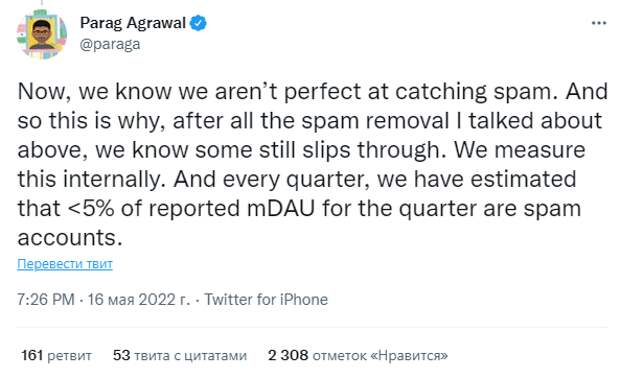Click the 7:26 PM timestamp
620x378 pixels.
click(x=45, y=299)
